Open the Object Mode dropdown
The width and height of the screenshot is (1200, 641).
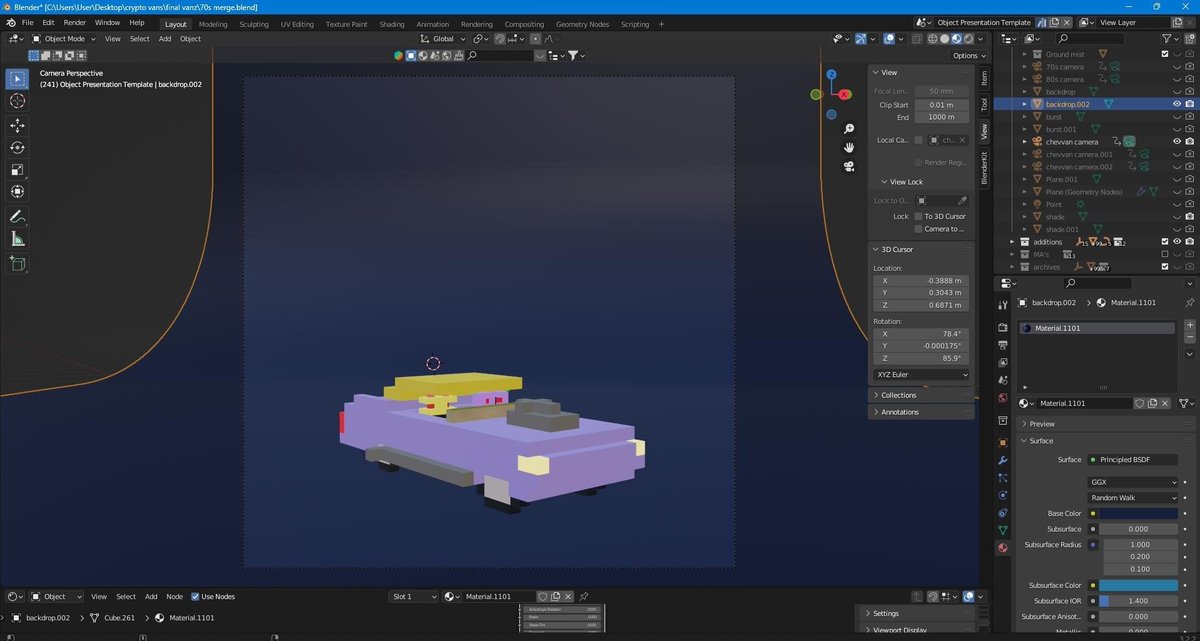point(64,39)
